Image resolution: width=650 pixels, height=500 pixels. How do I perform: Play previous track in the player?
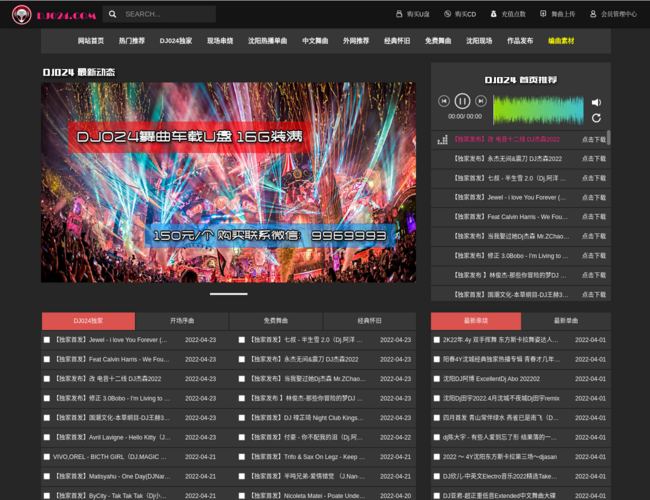click(444, 101)
